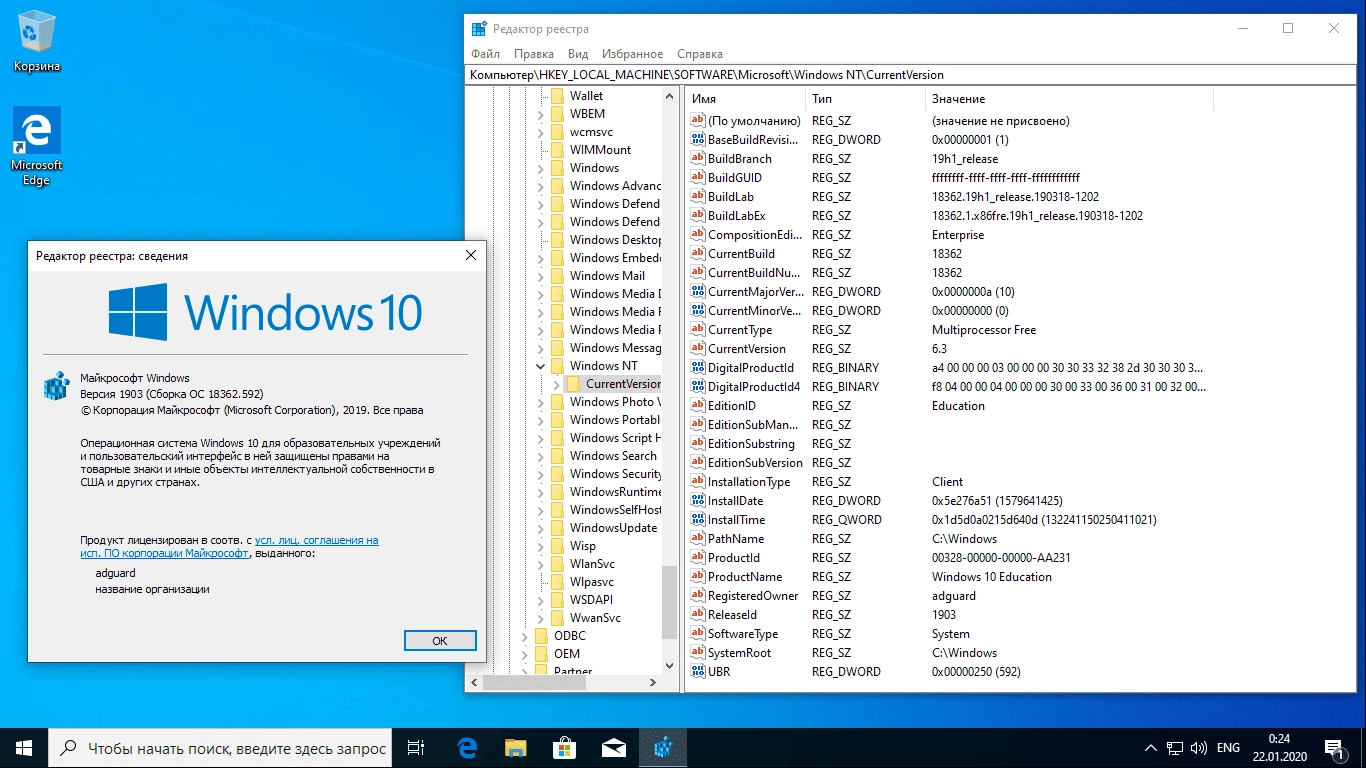1366x768 pixels.
Task: Sort by the Тип column header
Action: (865, 99)
